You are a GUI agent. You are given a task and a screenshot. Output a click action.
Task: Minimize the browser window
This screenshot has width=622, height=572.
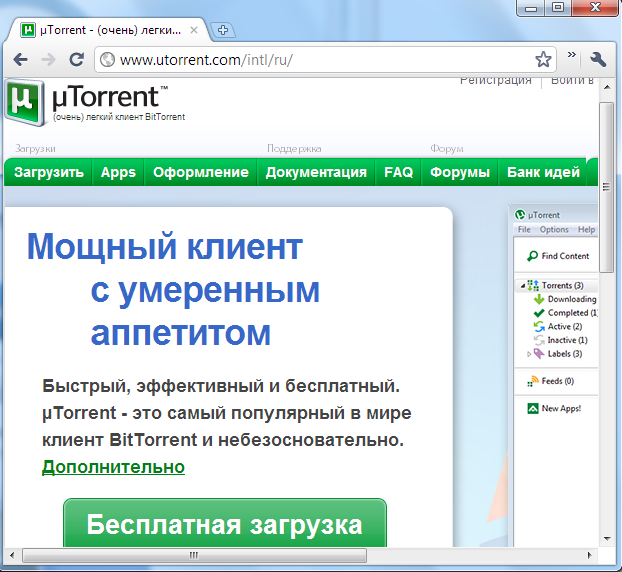[531, 8]
